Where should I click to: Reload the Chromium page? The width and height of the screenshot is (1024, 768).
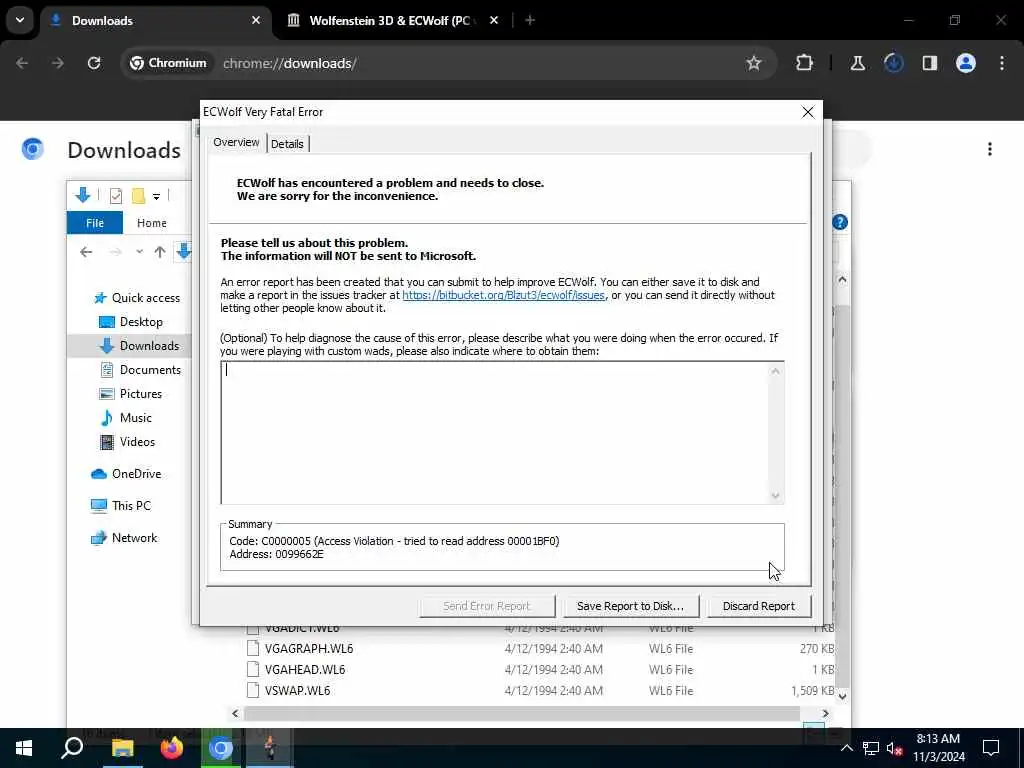click(x=94, y=63)
